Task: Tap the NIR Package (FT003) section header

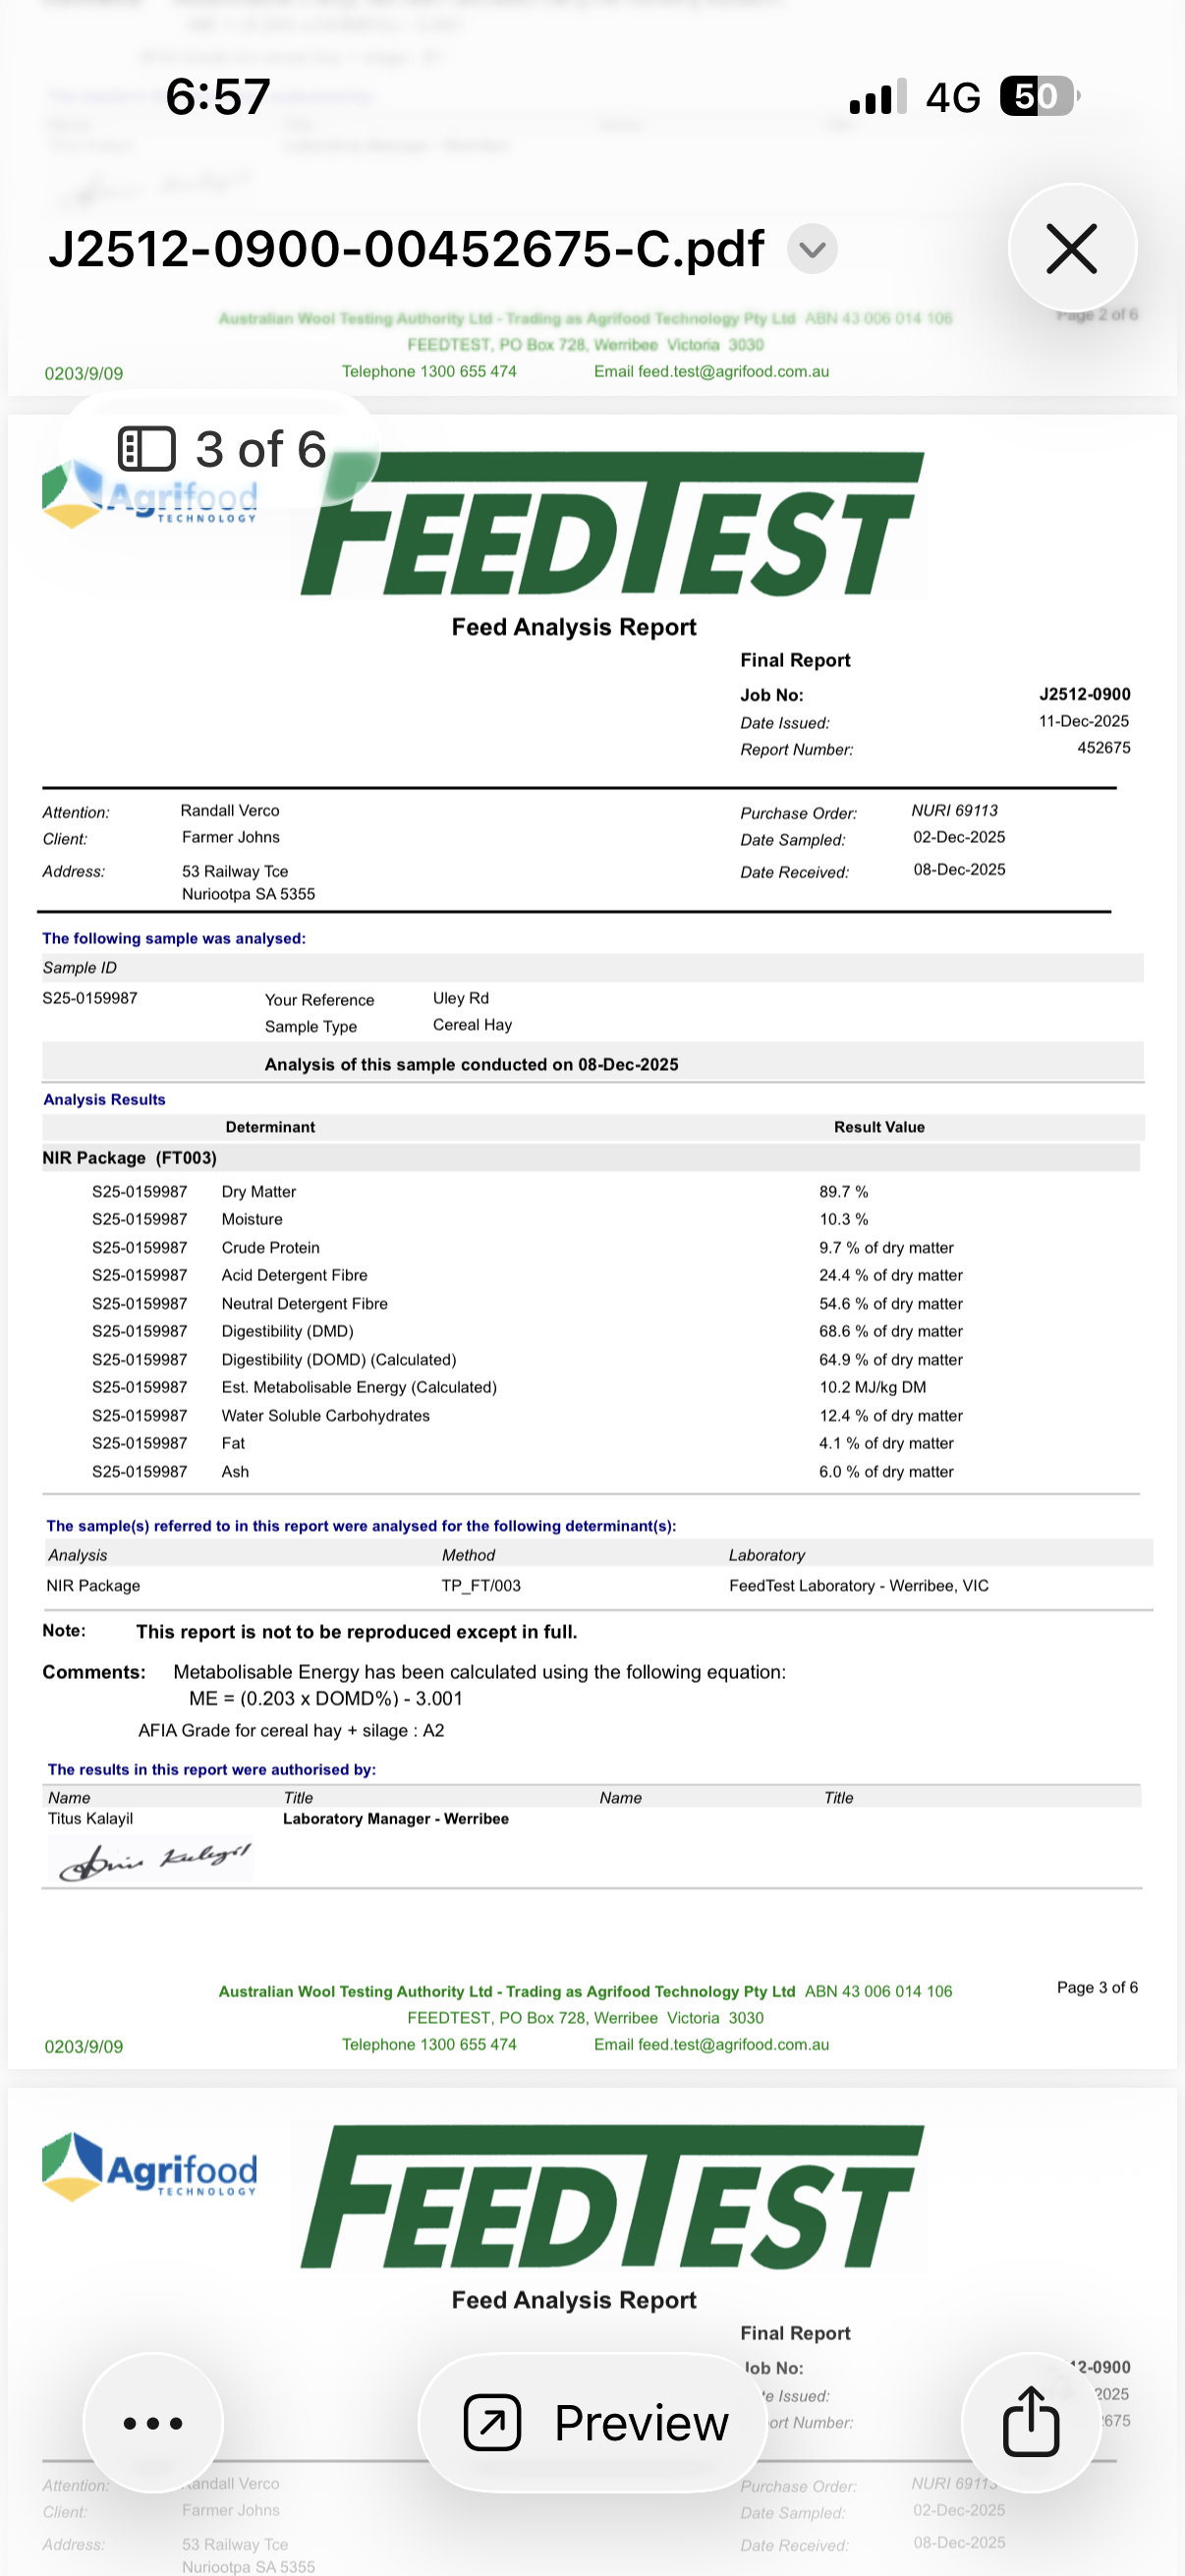Action: click(130, 1158)
